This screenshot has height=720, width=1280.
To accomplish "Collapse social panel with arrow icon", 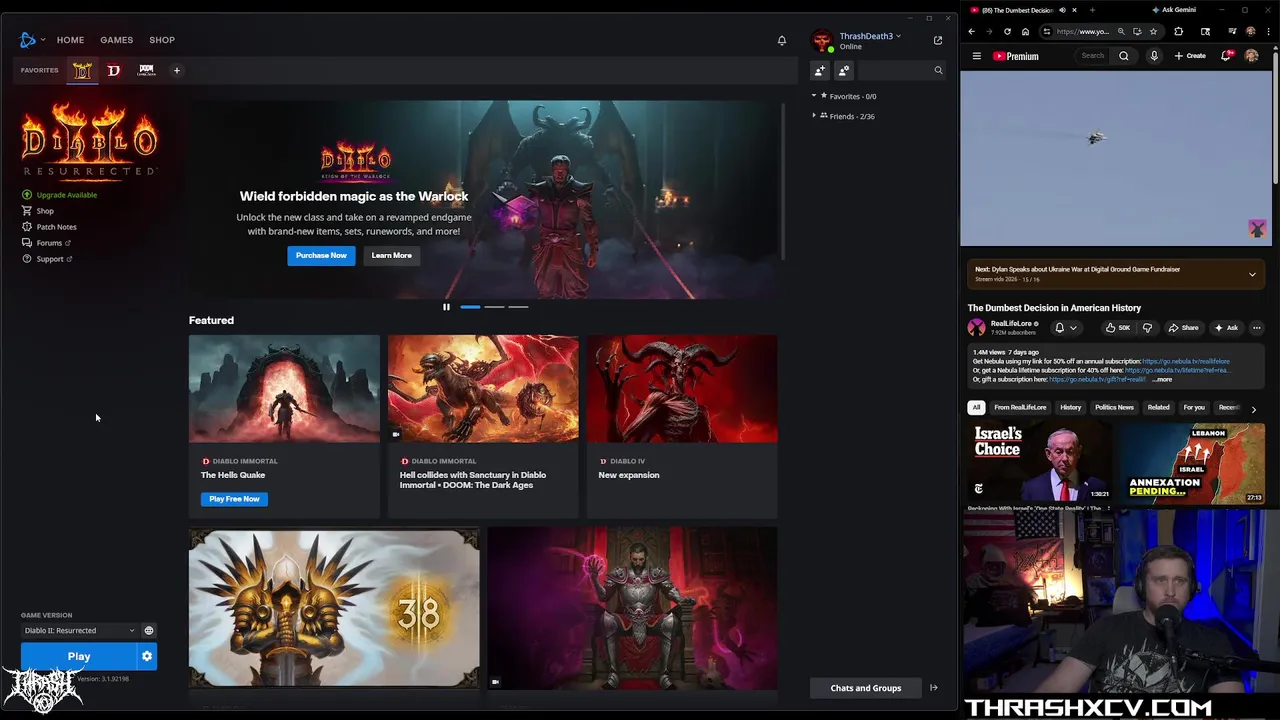I will click(x=934, y=688).
